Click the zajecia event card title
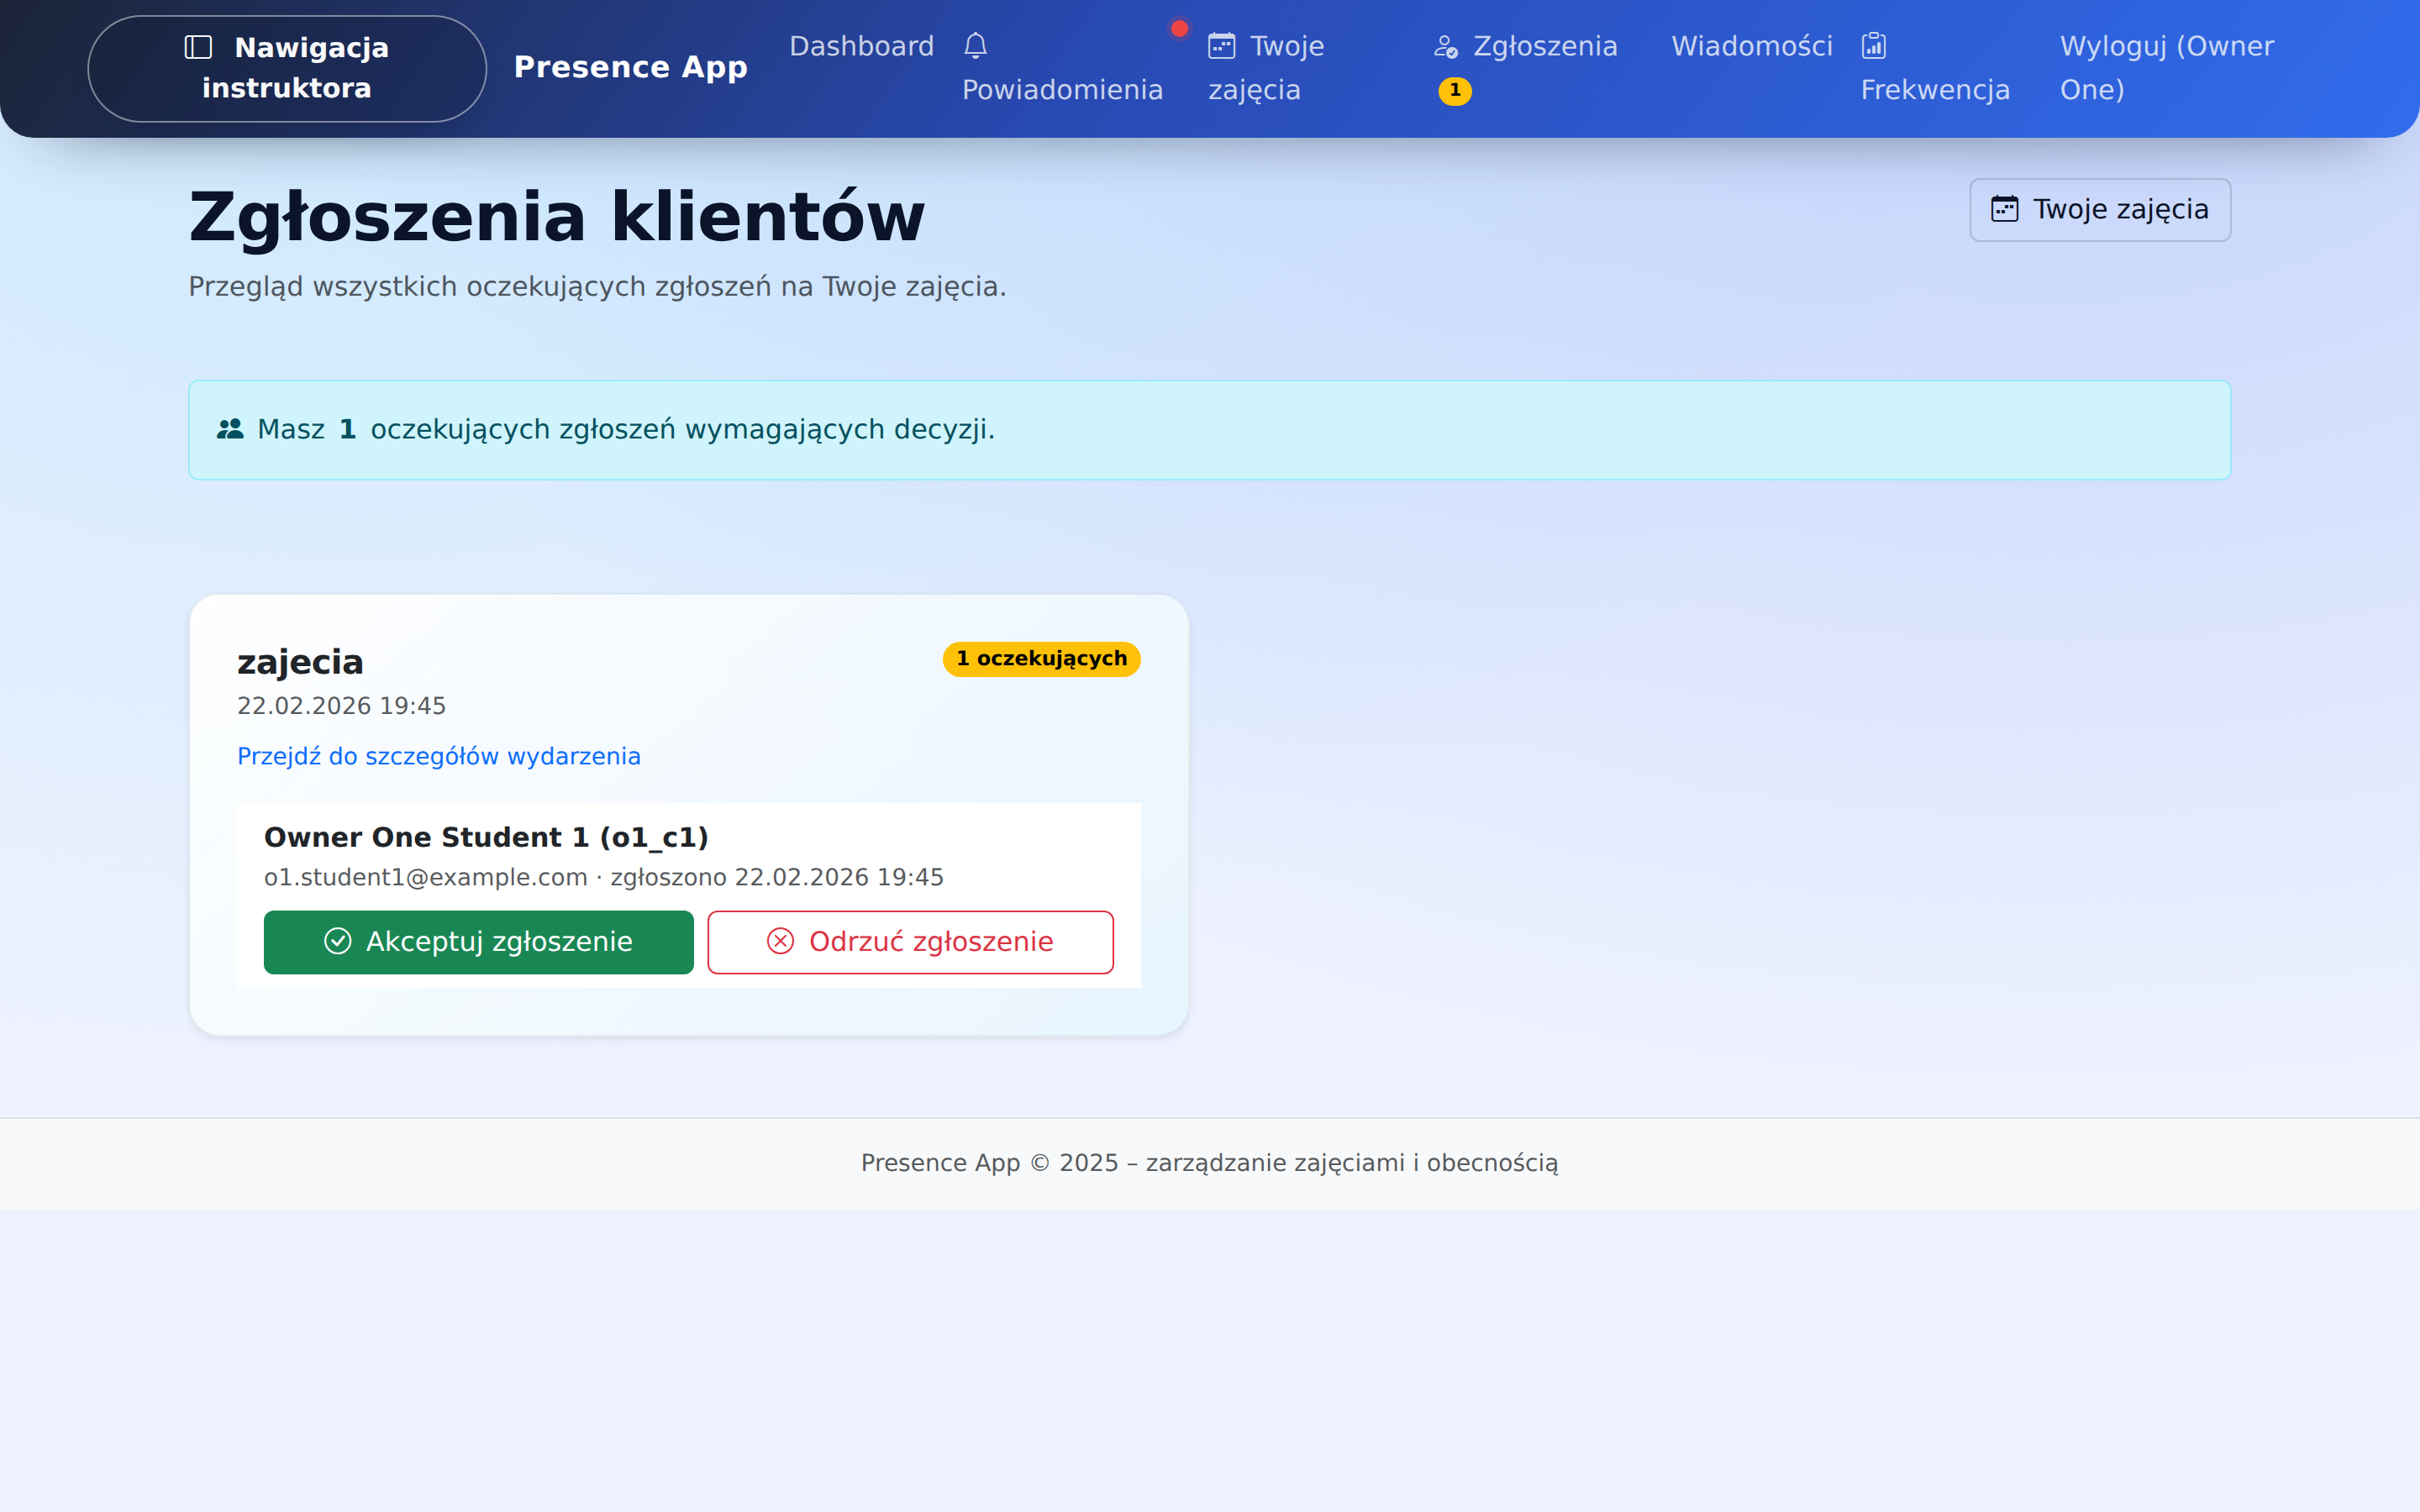 [300, 662]
